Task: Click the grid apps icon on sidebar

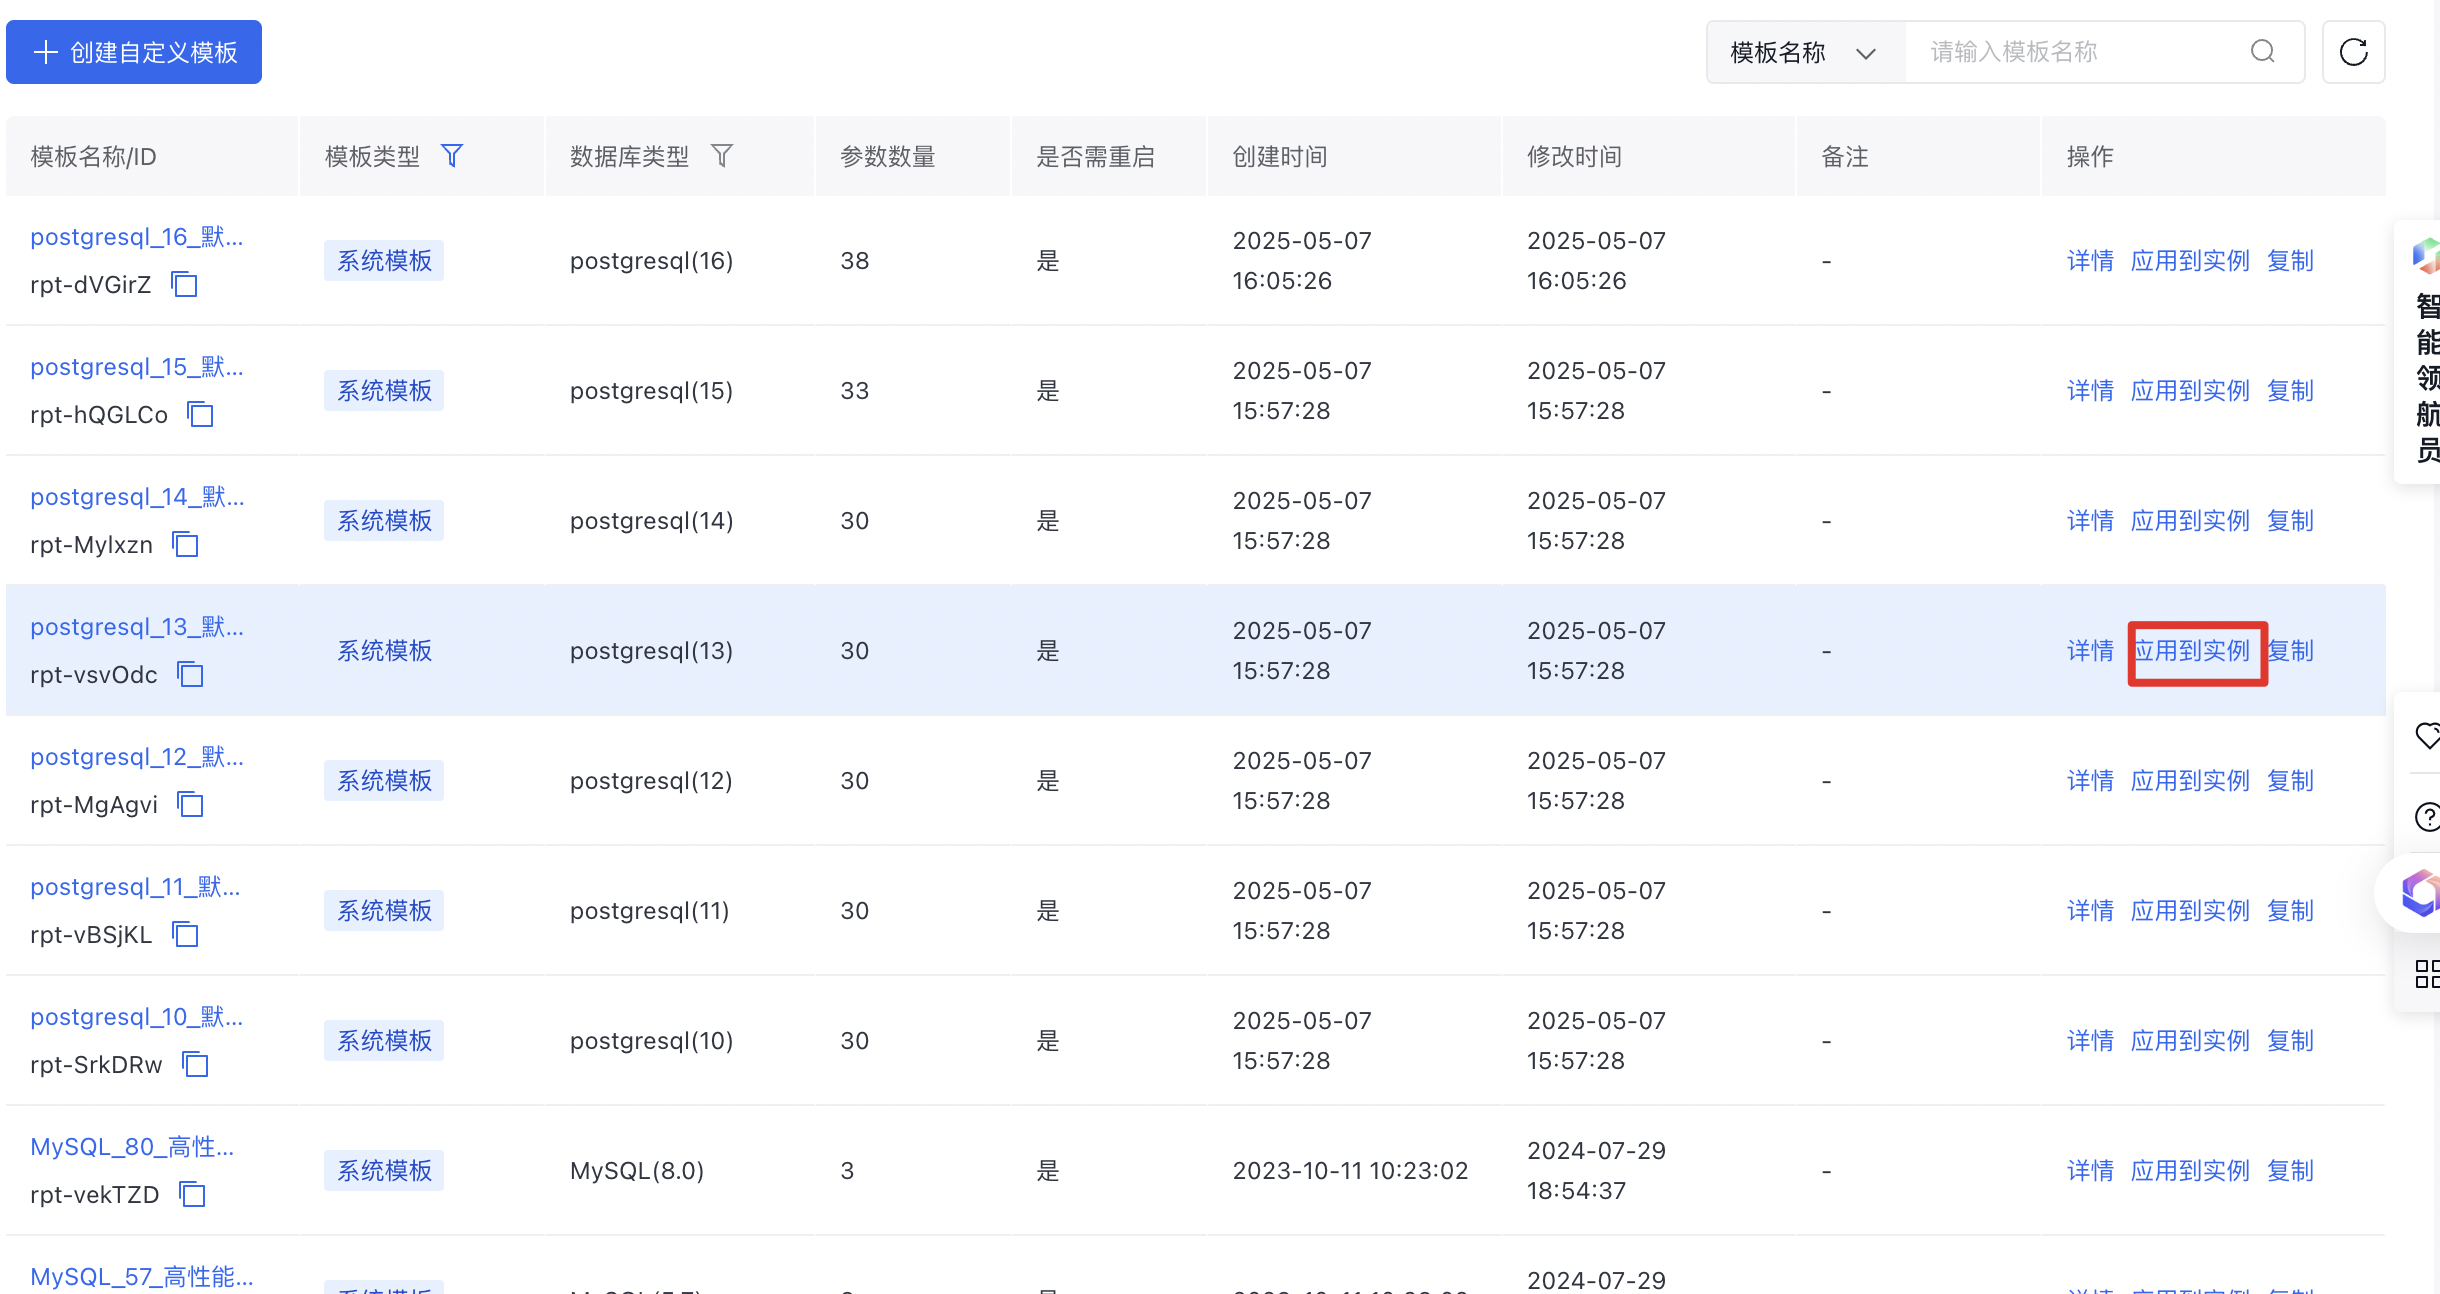Action: coord(2427,974)
